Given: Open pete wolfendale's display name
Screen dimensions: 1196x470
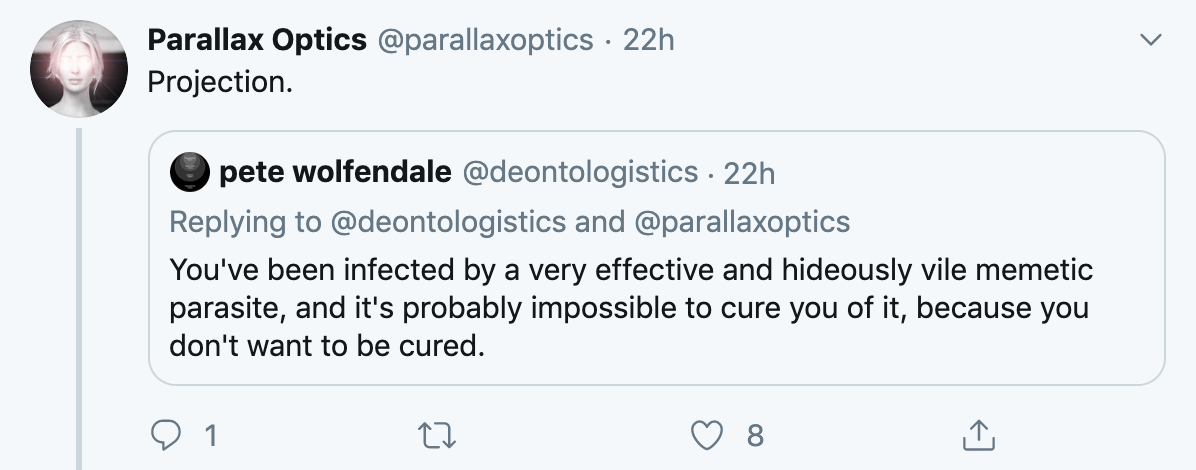Looking at the screenshot, I should coord(334,173).
